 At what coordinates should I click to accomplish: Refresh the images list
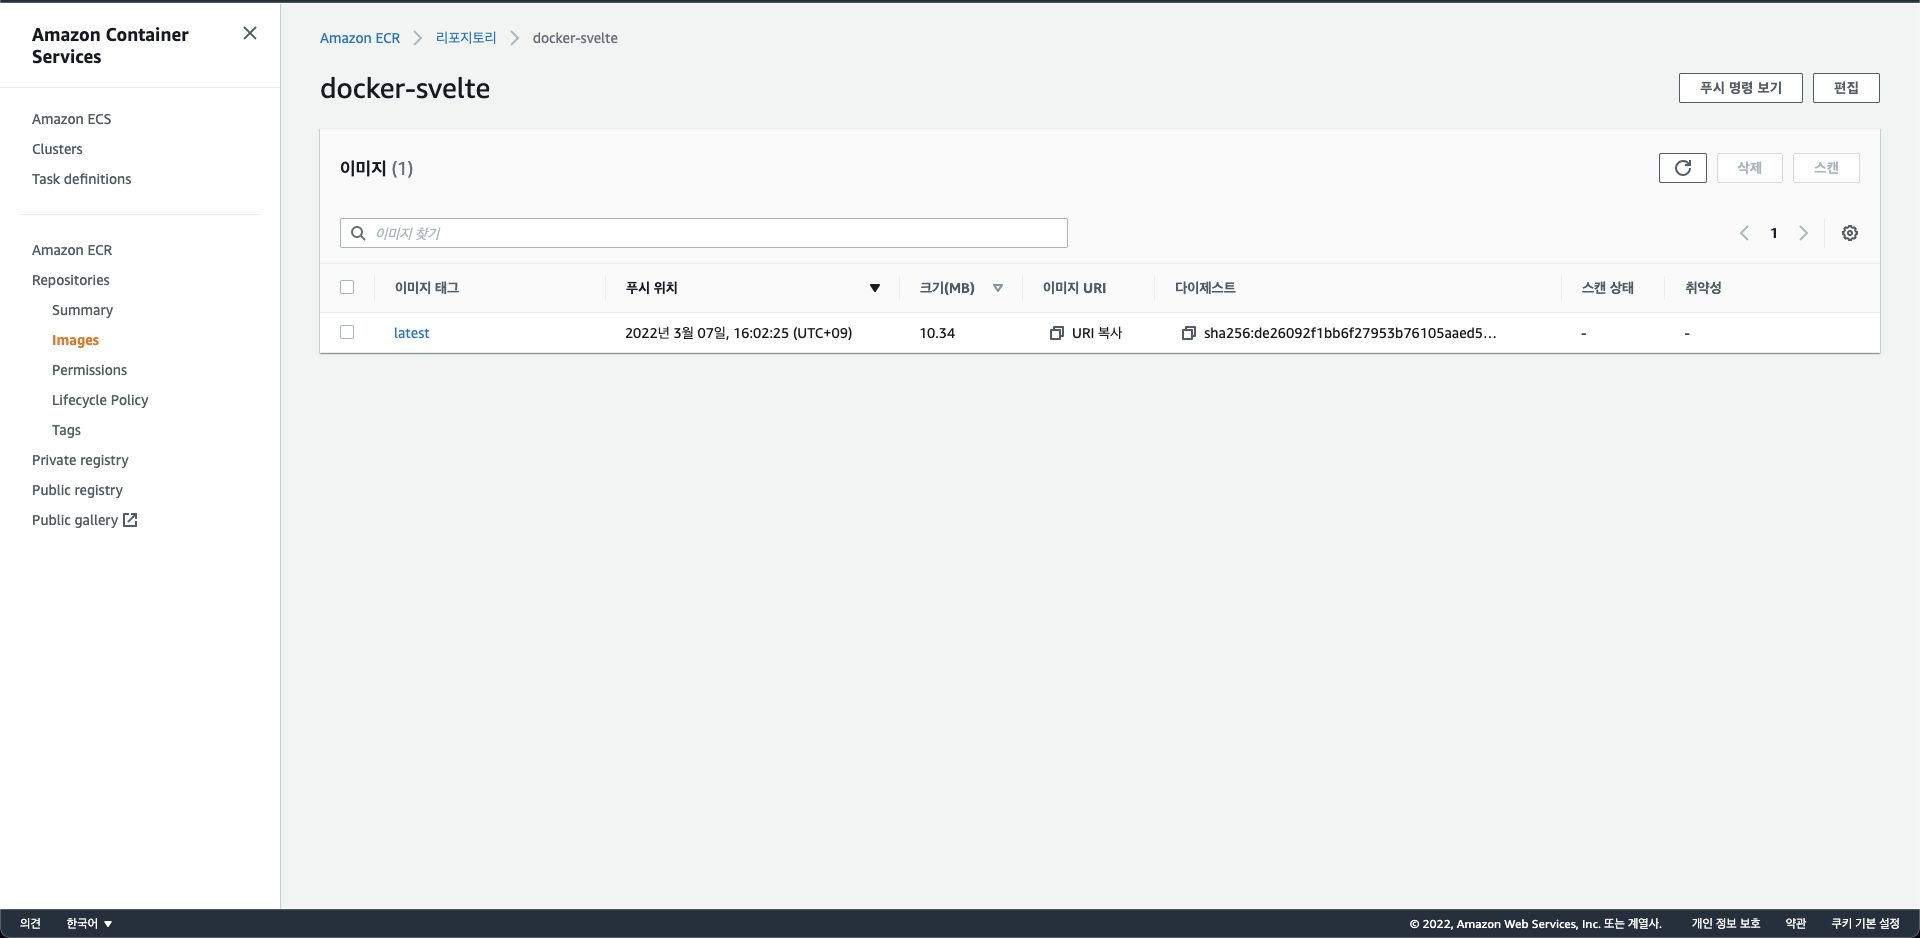(x=1682, y=168)
